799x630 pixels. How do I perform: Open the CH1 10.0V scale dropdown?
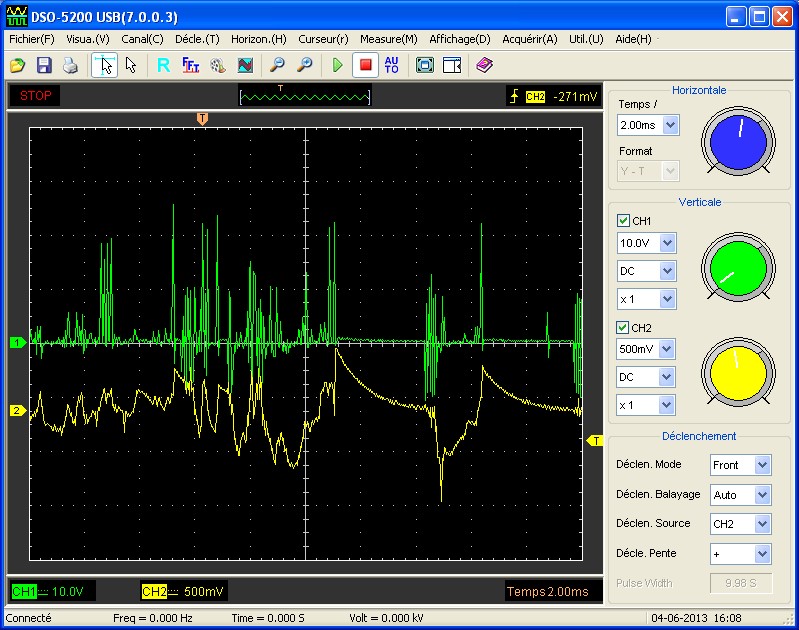646,243
